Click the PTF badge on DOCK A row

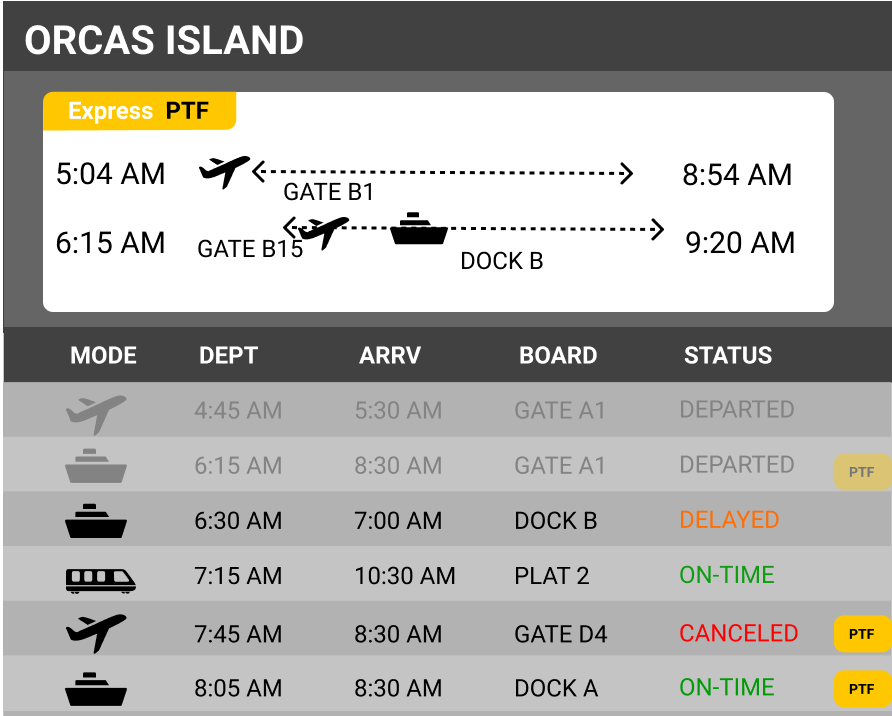(x=862, y=689)
